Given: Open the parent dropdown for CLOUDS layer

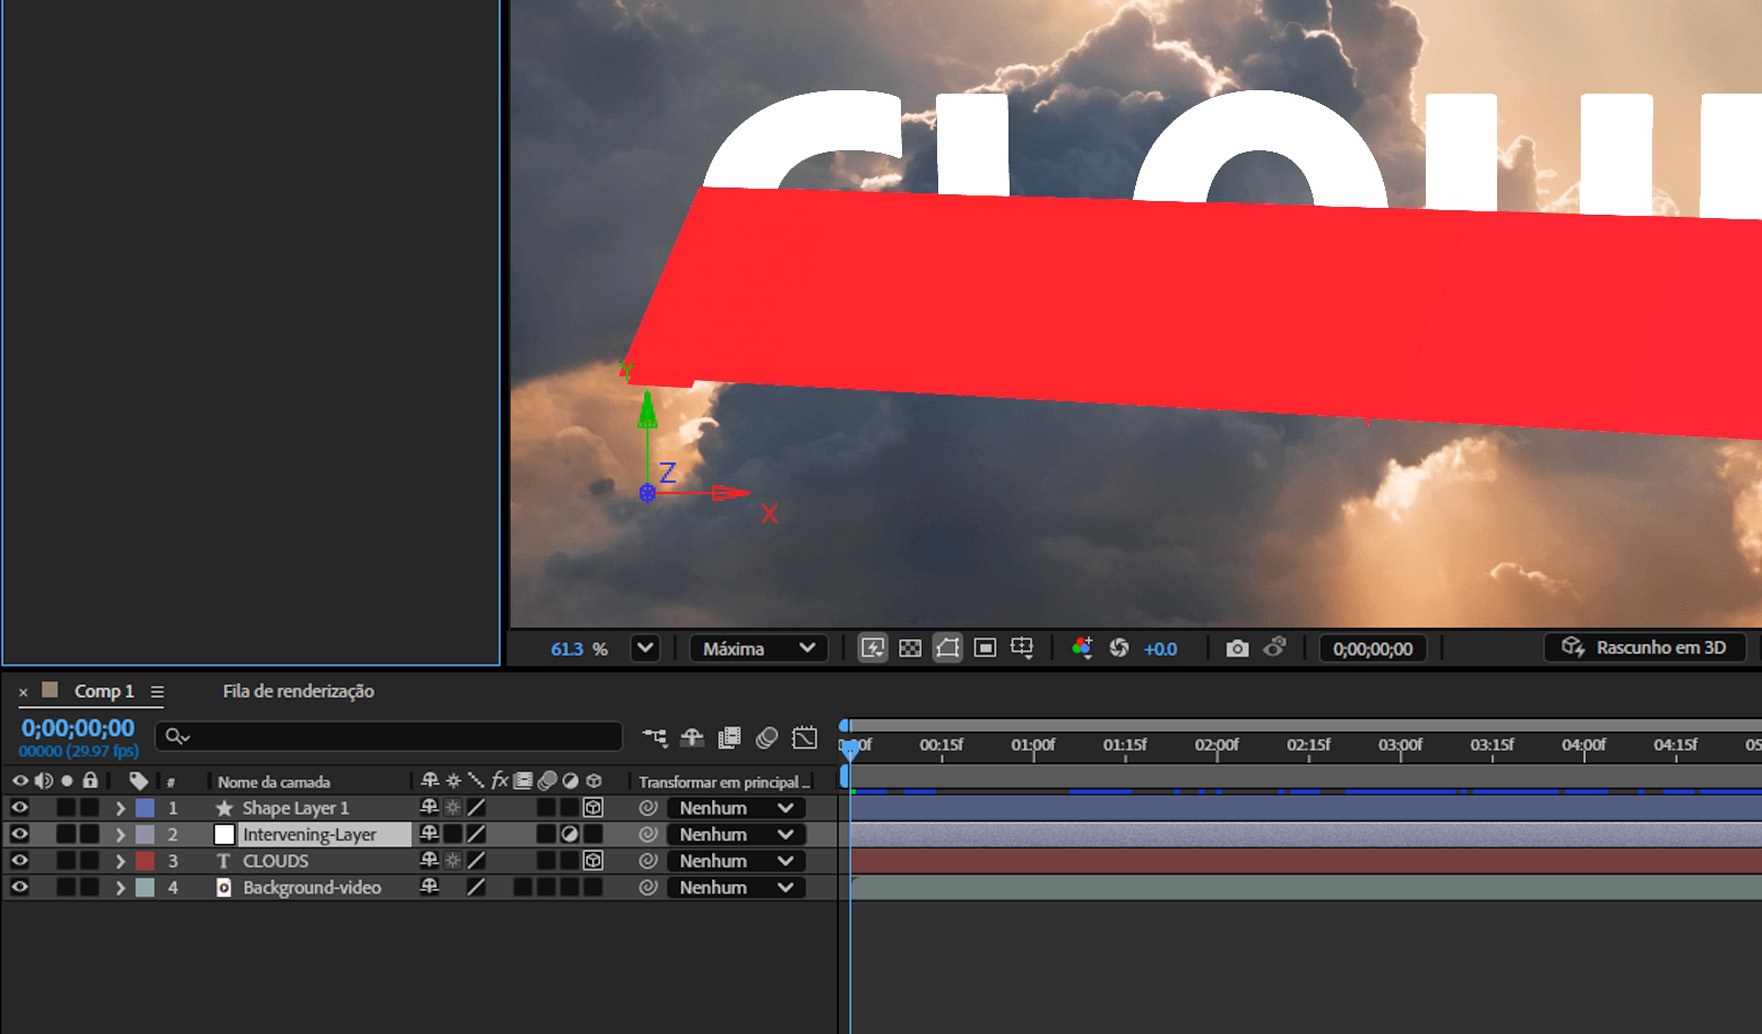Looking at the screenshot, I should [x=735, y=861].
